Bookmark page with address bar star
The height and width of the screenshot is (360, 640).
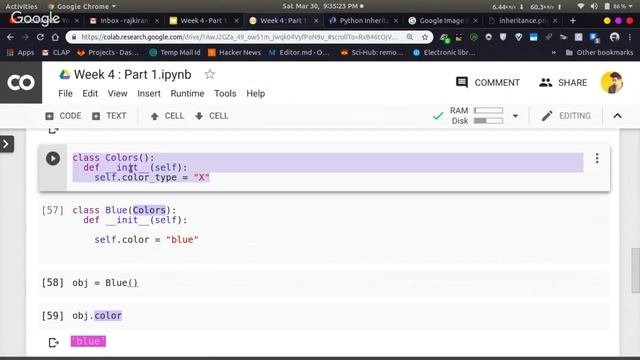click(425, 37)
